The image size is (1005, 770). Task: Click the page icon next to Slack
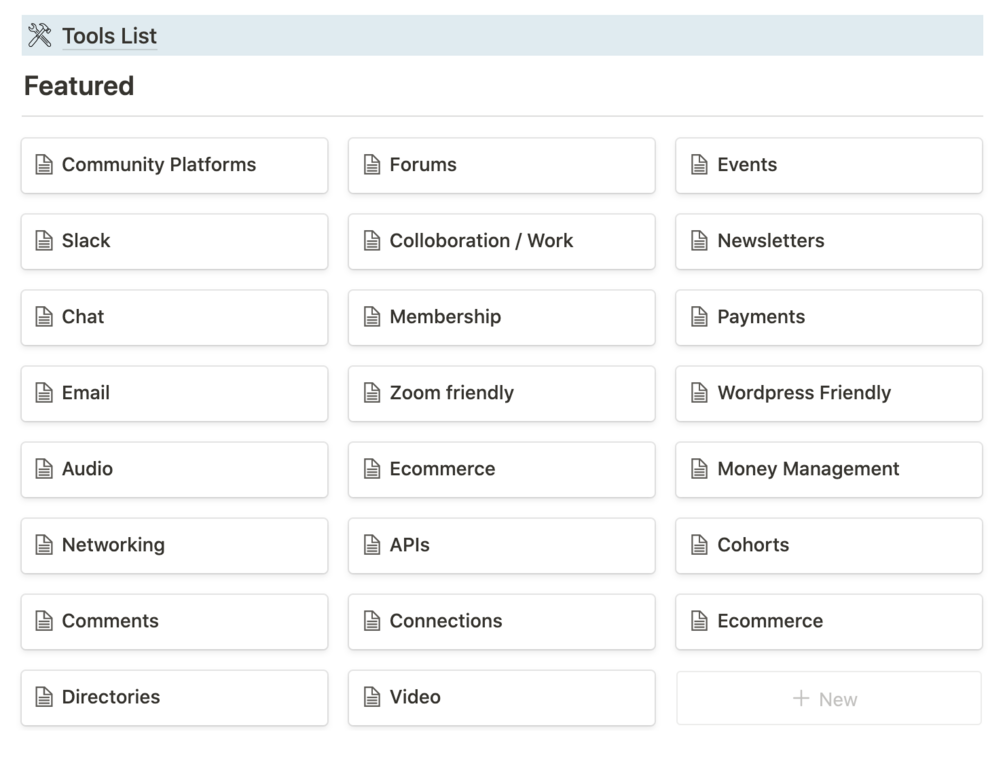pos(44,241)
